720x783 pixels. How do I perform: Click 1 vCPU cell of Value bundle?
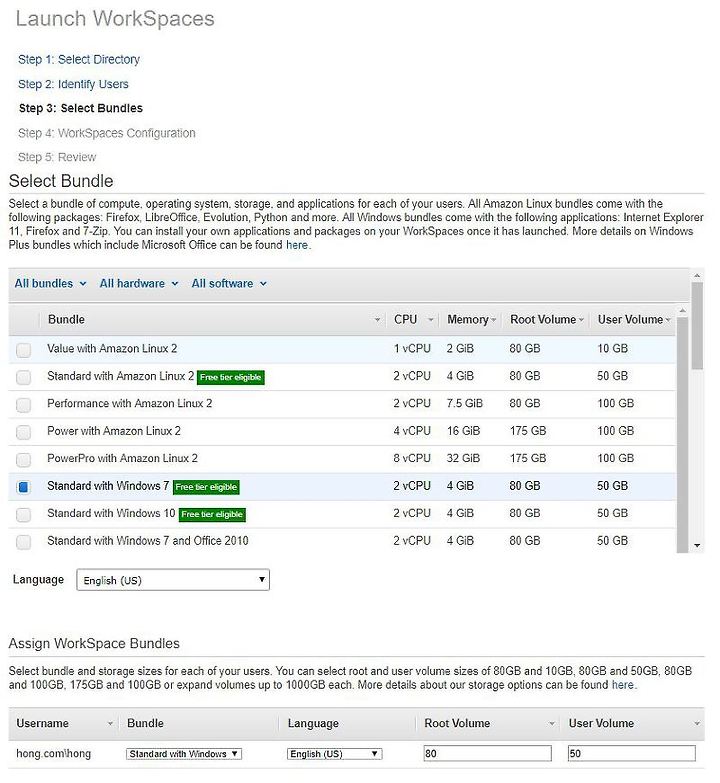tap(412, 349)
